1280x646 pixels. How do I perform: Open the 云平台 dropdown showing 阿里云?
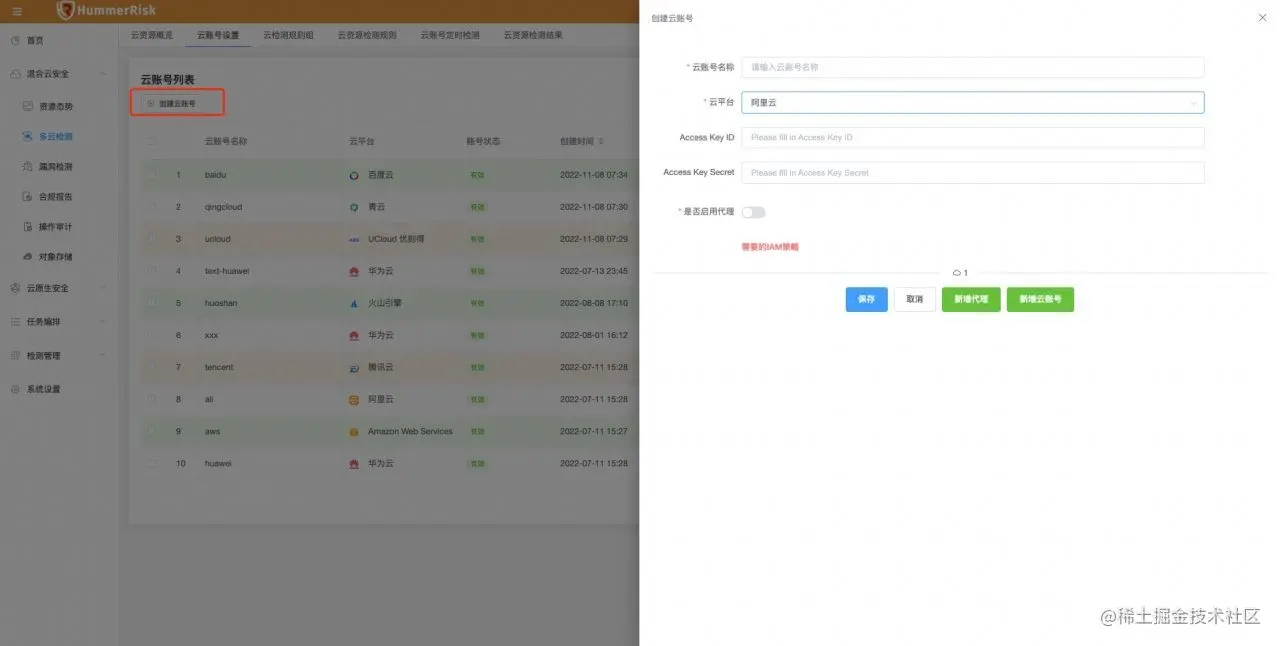(972, 102)
